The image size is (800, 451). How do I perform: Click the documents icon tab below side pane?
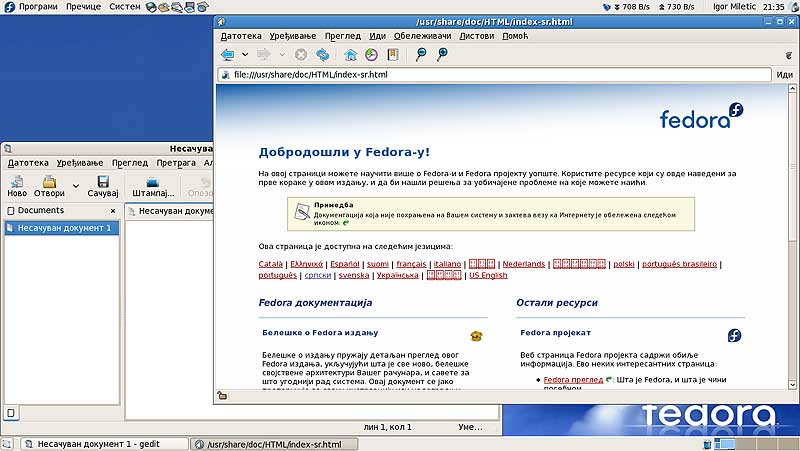(11, 413)
